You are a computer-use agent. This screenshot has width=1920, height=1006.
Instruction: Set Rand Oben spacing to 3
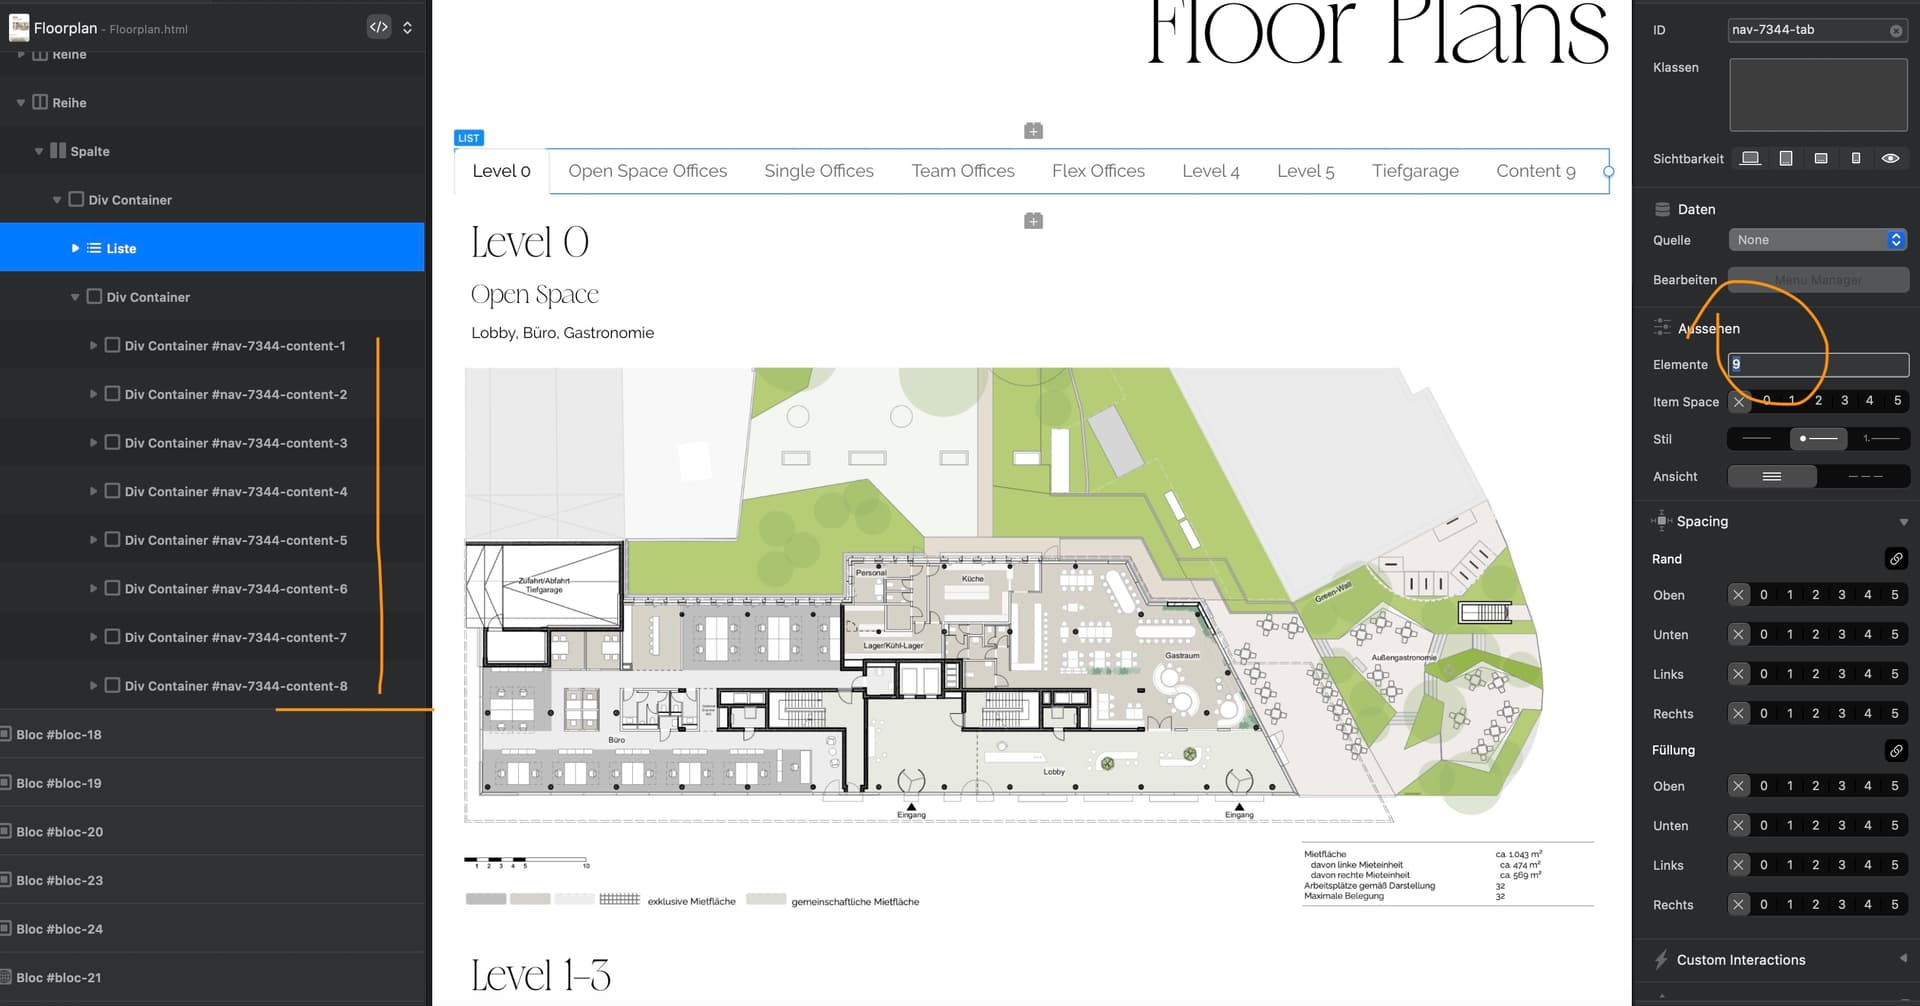pos(1841,595)
